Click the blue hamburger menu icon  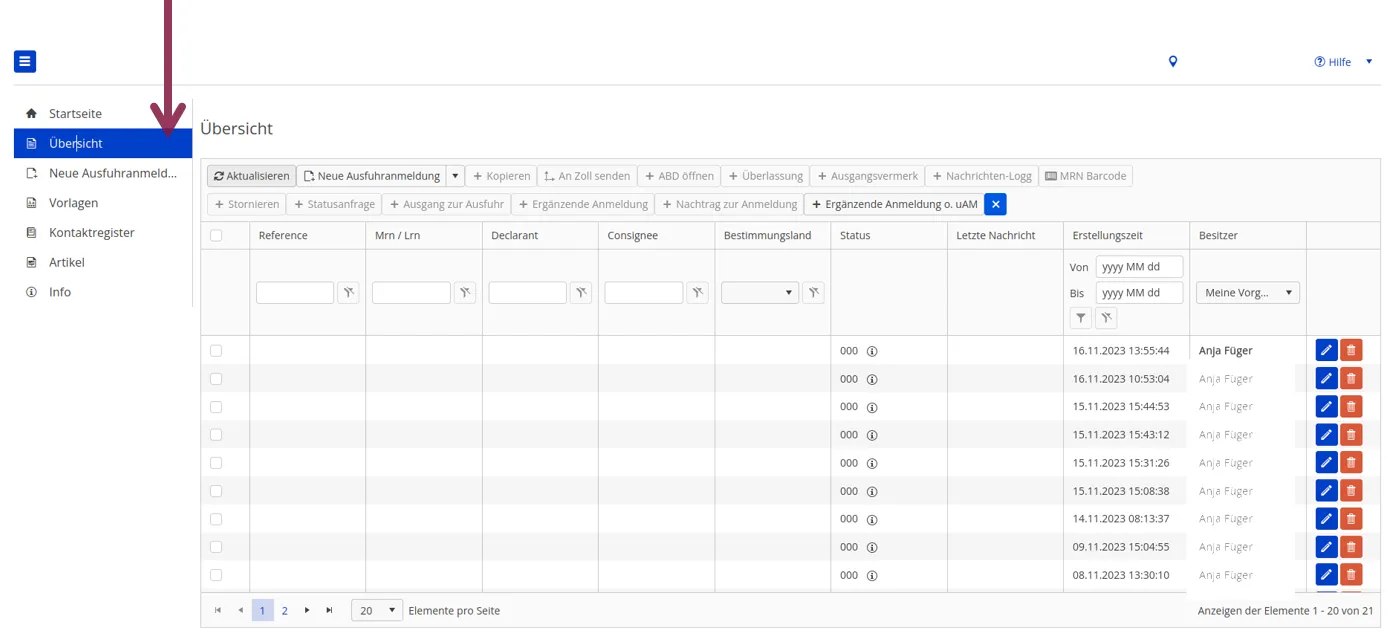(25, 62)
